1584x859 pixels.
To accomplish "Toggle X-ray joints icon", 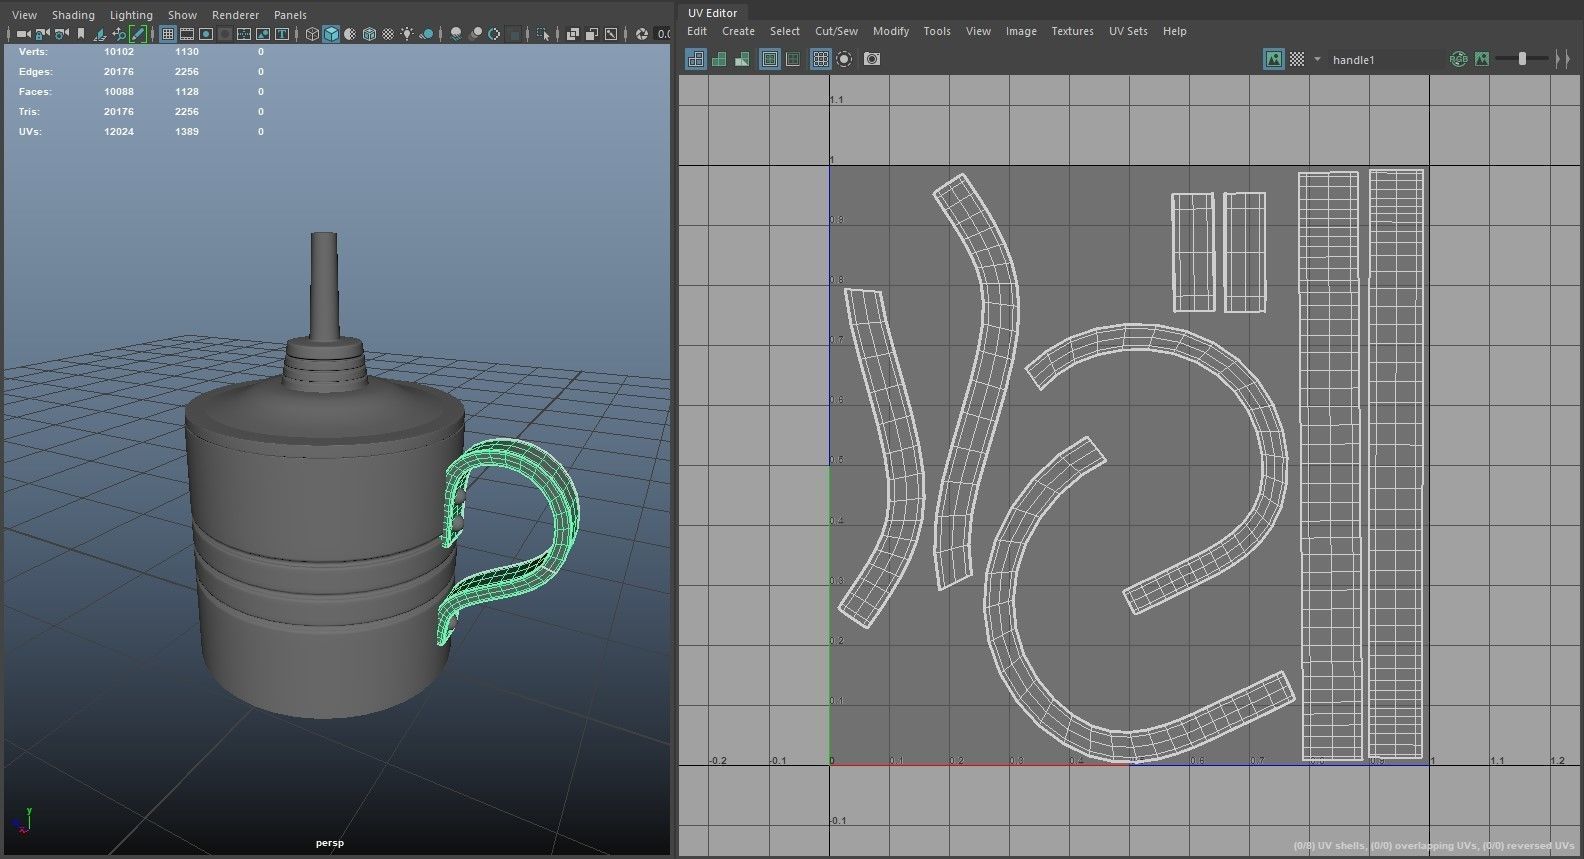I will coord(611,34).
